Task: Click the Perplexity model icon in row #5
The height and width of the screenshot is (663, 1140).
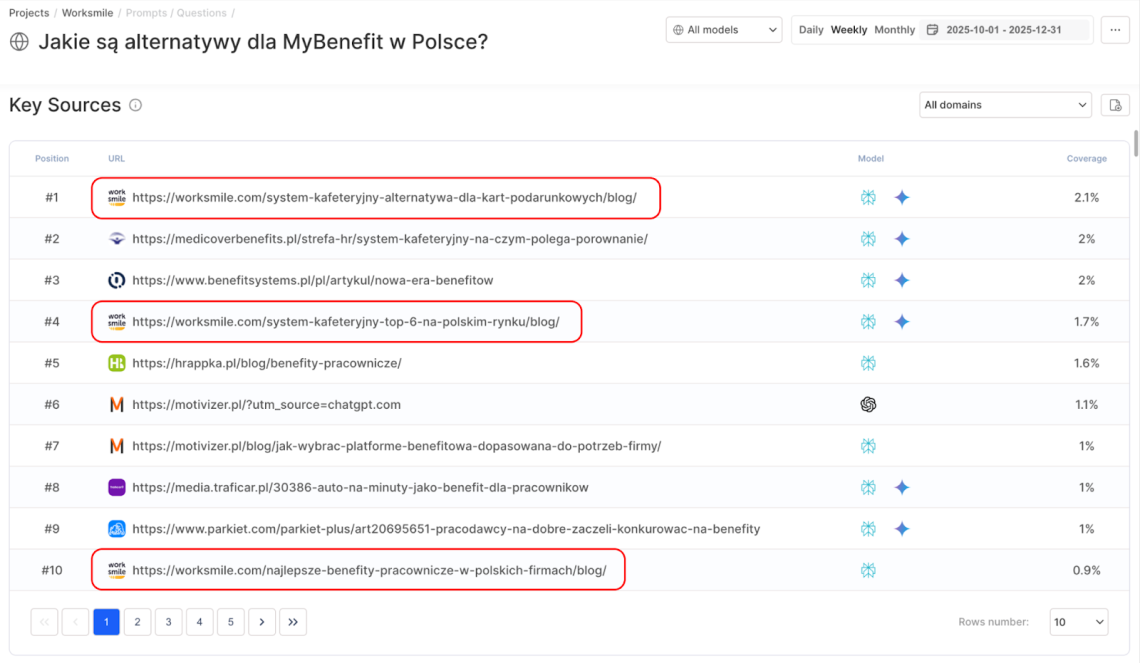Action: (x=868, y=363)
